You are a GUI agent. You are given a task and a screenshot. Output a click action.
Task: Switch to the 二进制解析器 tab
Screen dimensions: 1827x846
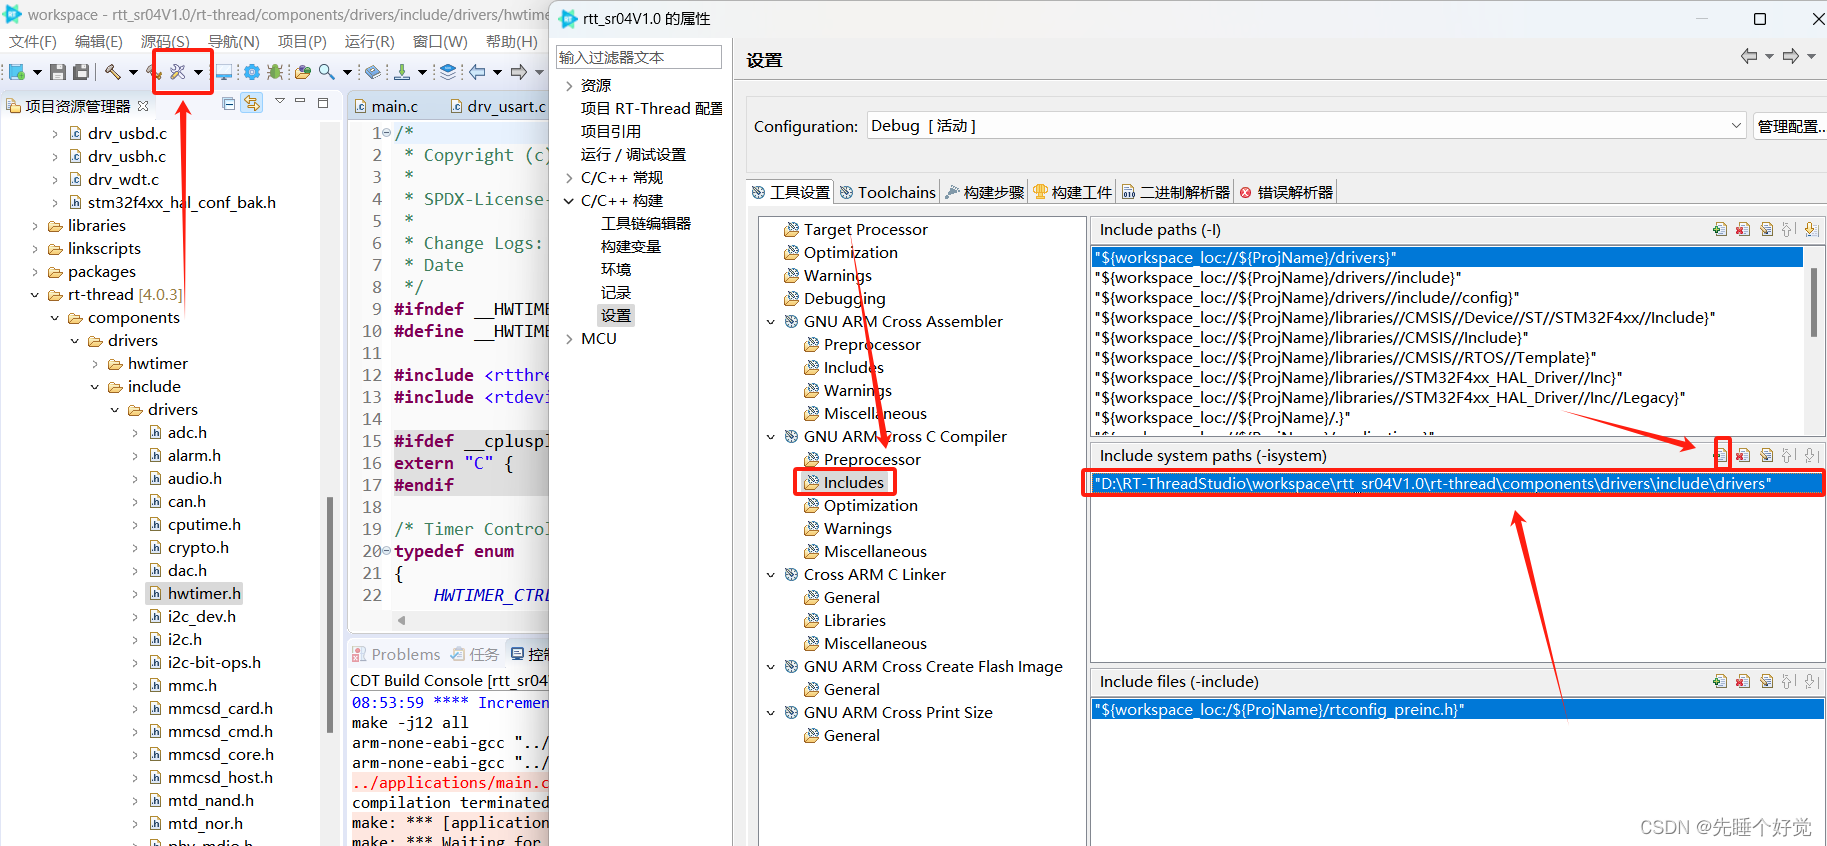tap(1176, 192)
